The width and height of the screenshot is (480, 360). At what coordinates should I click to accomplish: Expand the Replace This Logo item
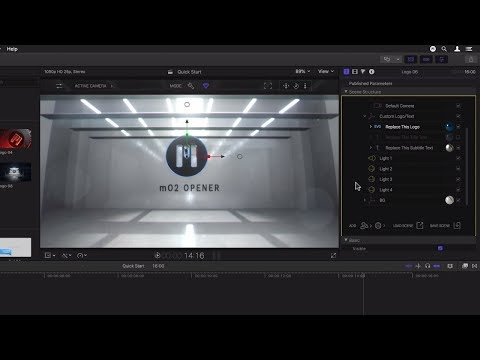371,127
